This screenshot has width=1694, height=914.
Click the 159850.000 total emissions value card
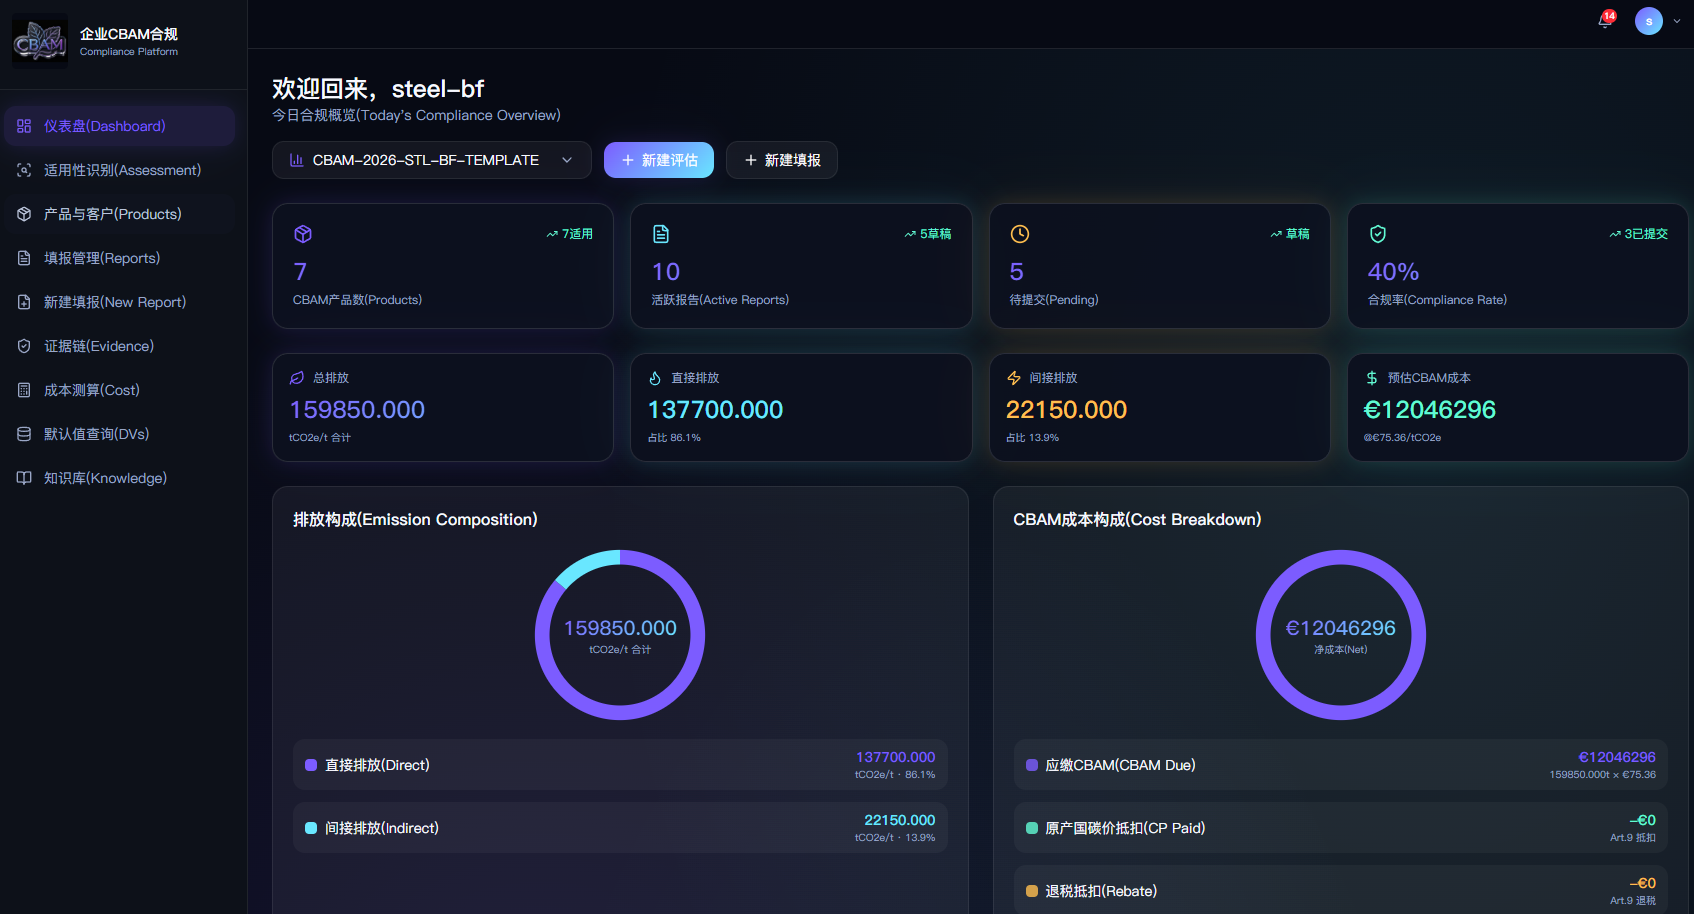(443, 407)
